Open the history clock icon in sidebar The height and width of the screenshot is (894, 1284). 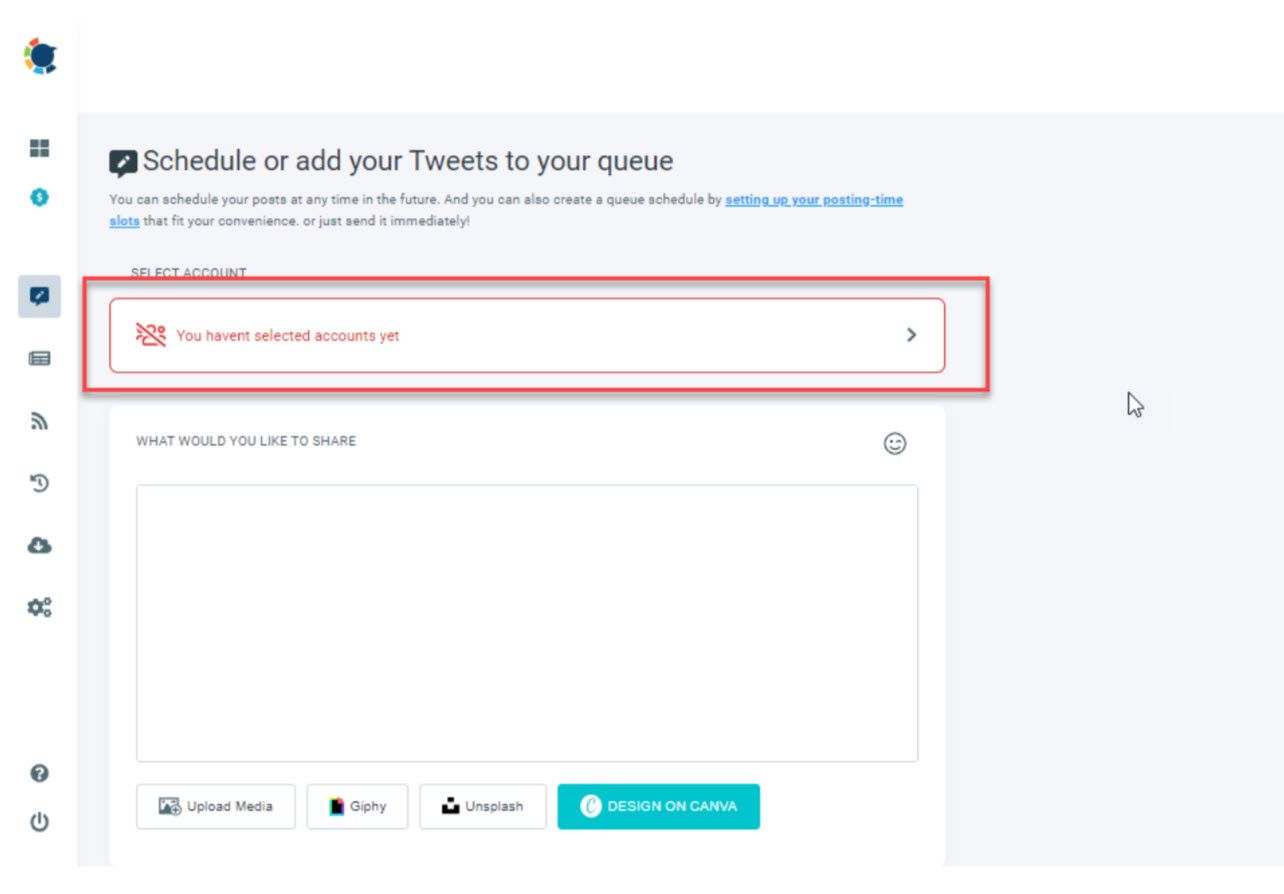[x=39, y=483]
